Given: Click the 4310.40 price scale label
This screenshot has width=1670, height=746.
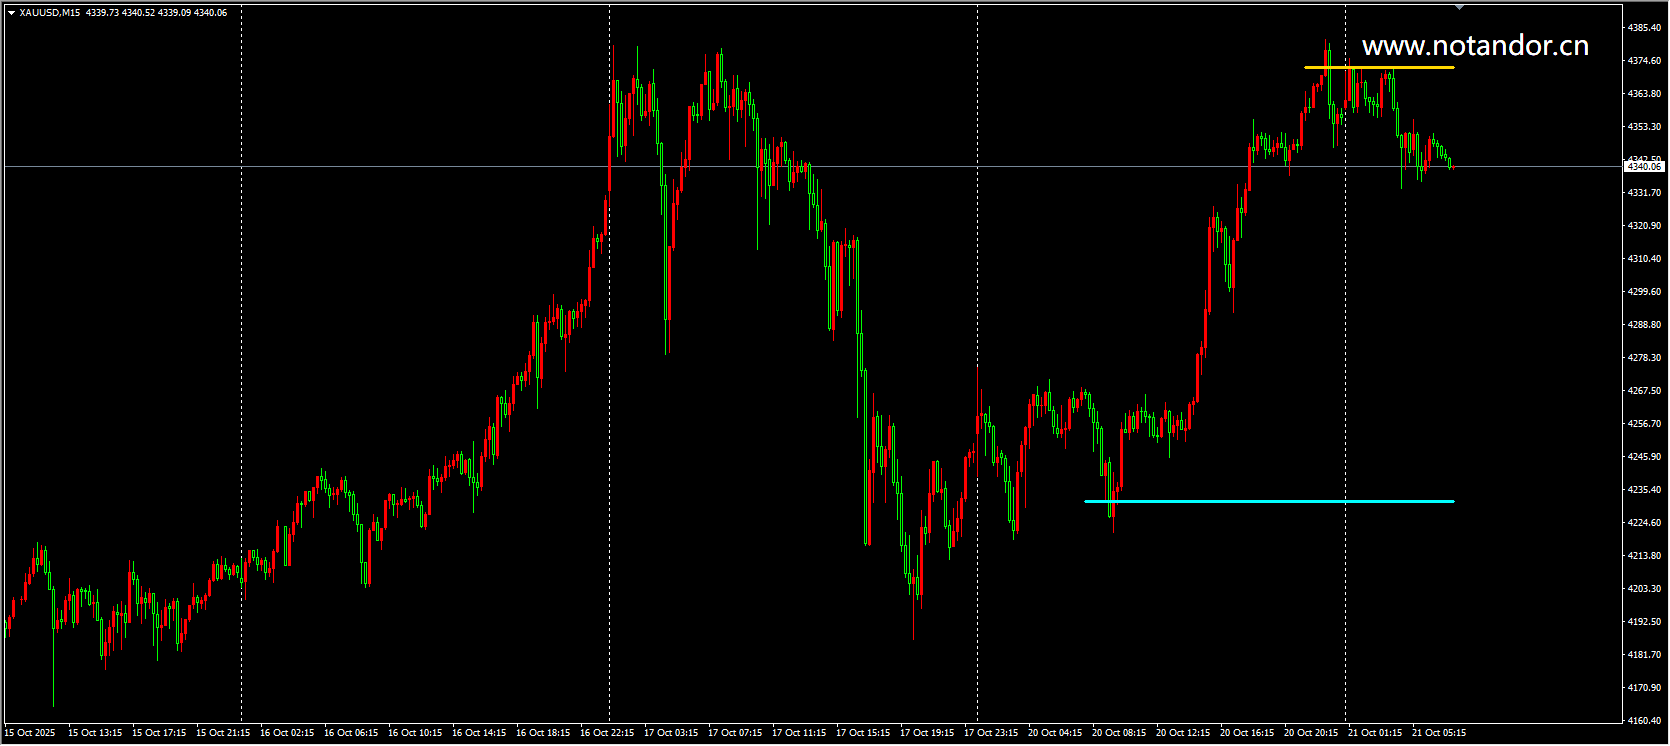Looking at the screenshot, I should click(x=1645, y=259).
